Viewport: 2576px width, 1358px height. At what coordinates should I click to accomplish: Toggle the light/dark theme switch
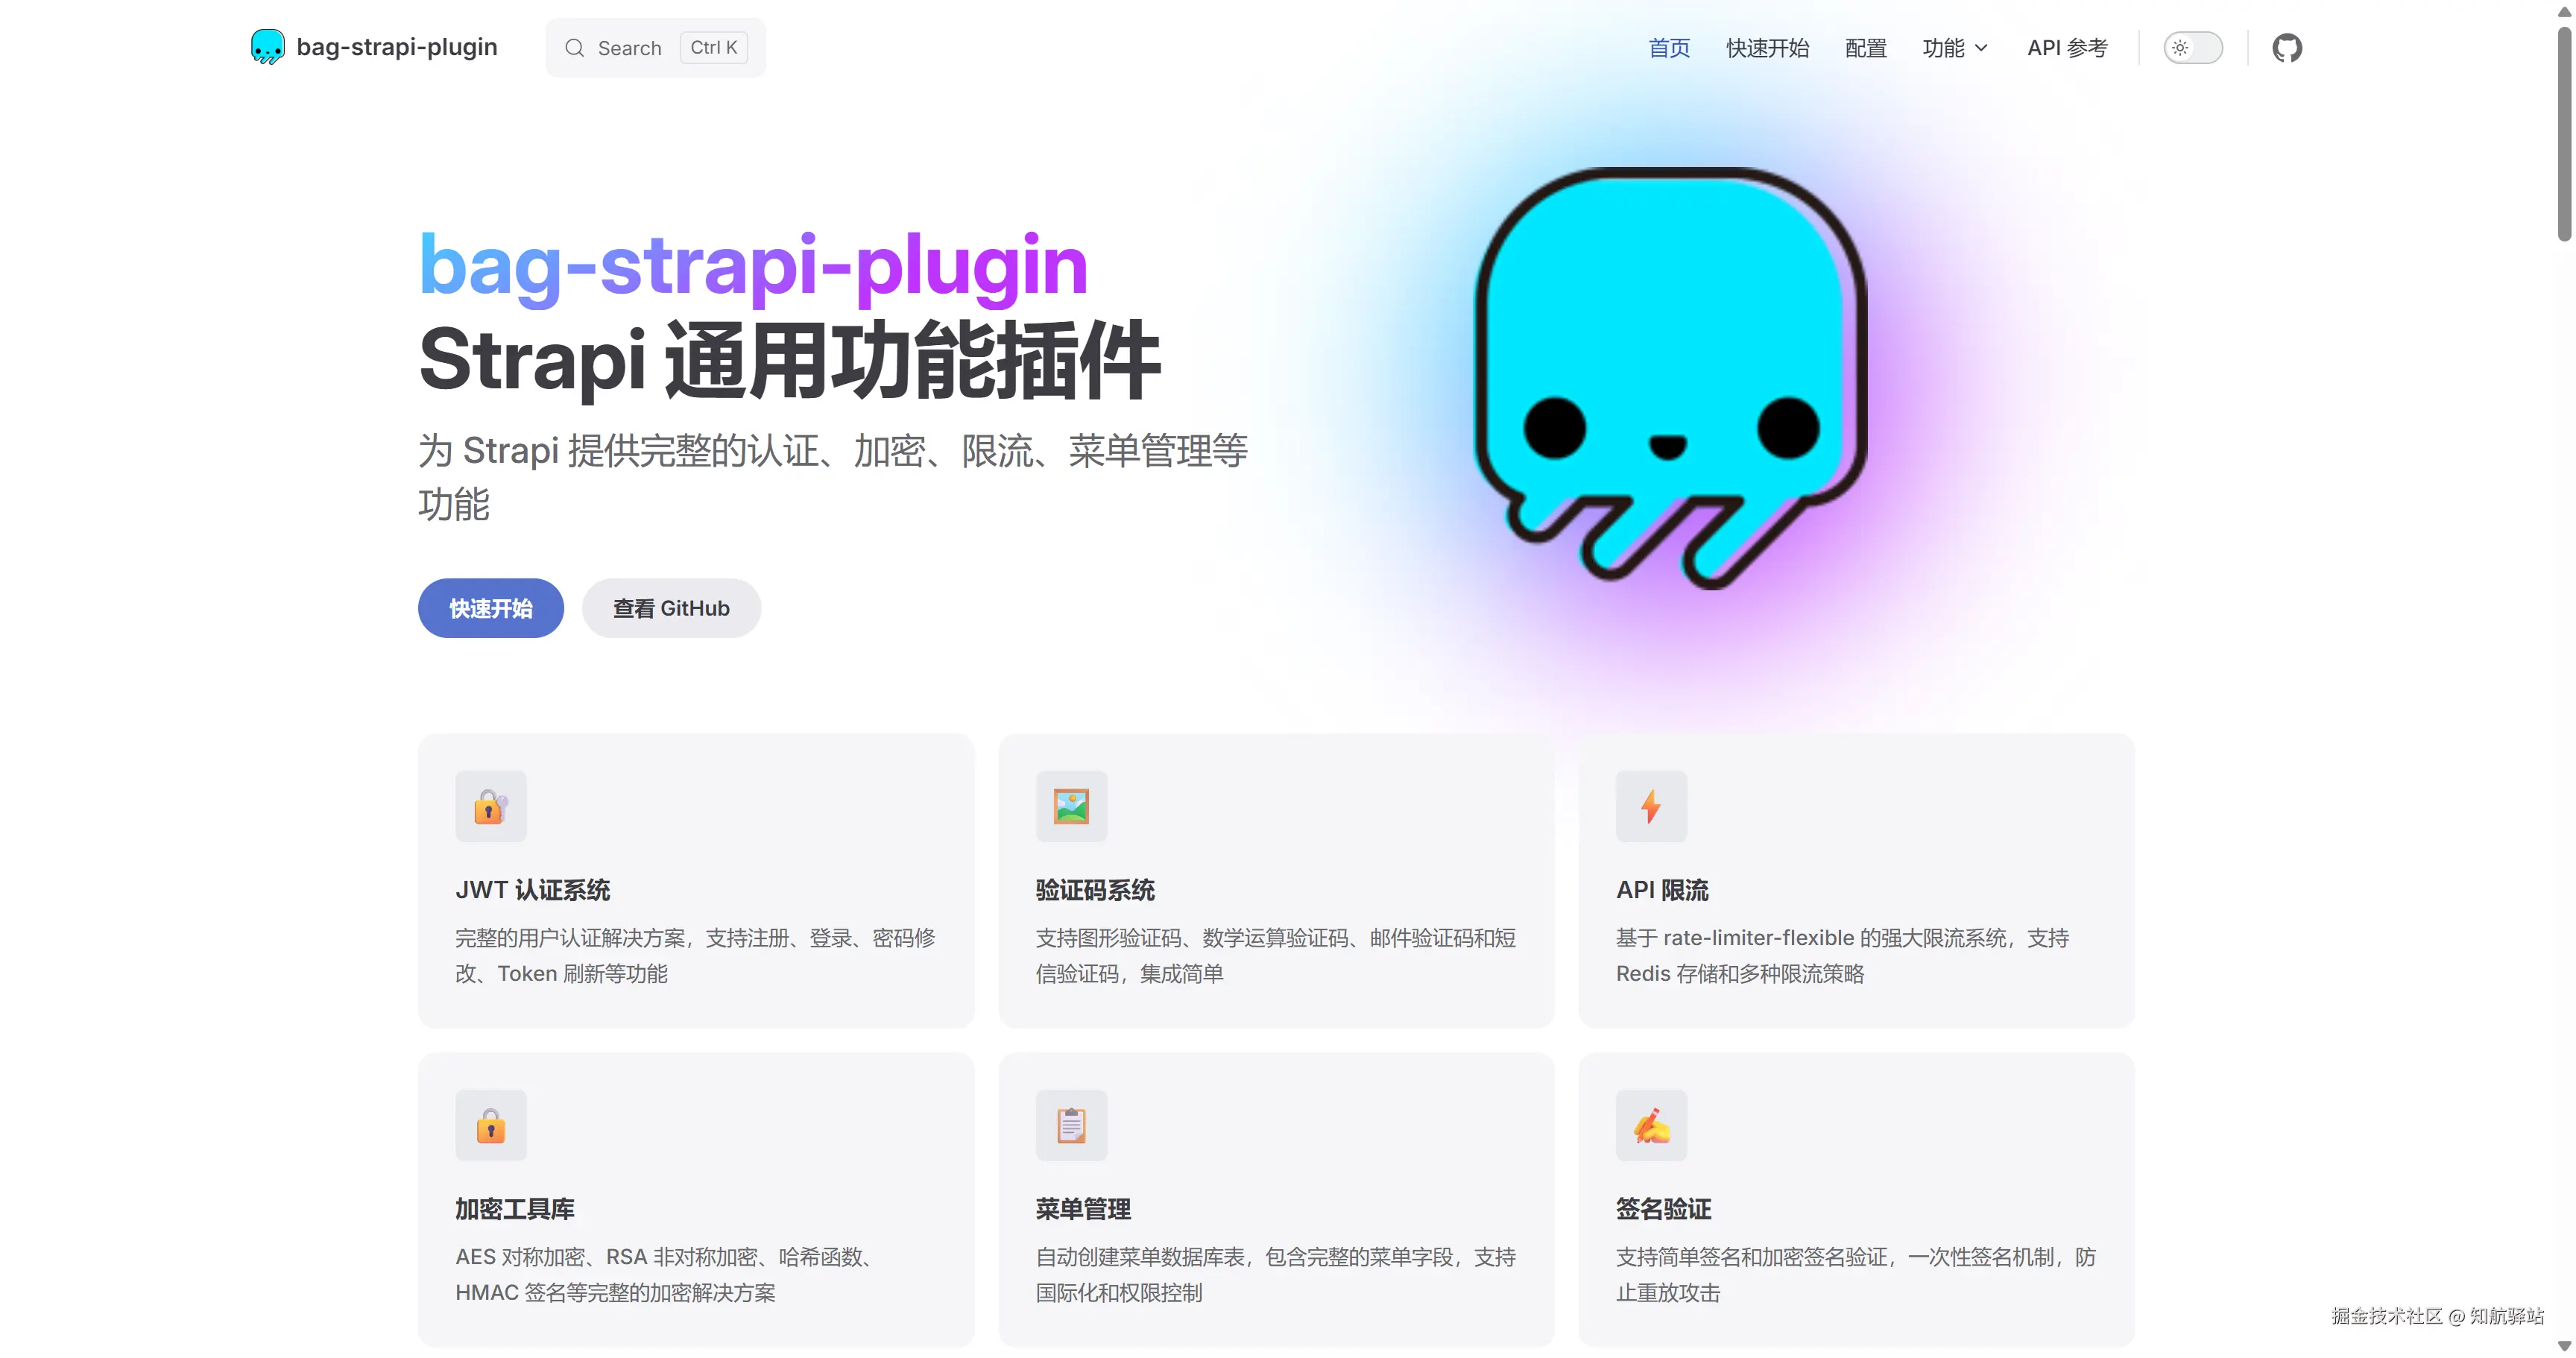click(x=2193, y=47)
